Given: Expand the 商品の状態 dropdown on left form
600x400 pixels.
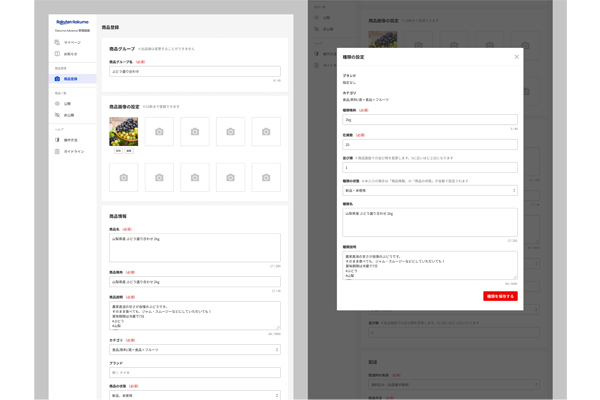Looking at the screenshot, I should click(194, 395).
